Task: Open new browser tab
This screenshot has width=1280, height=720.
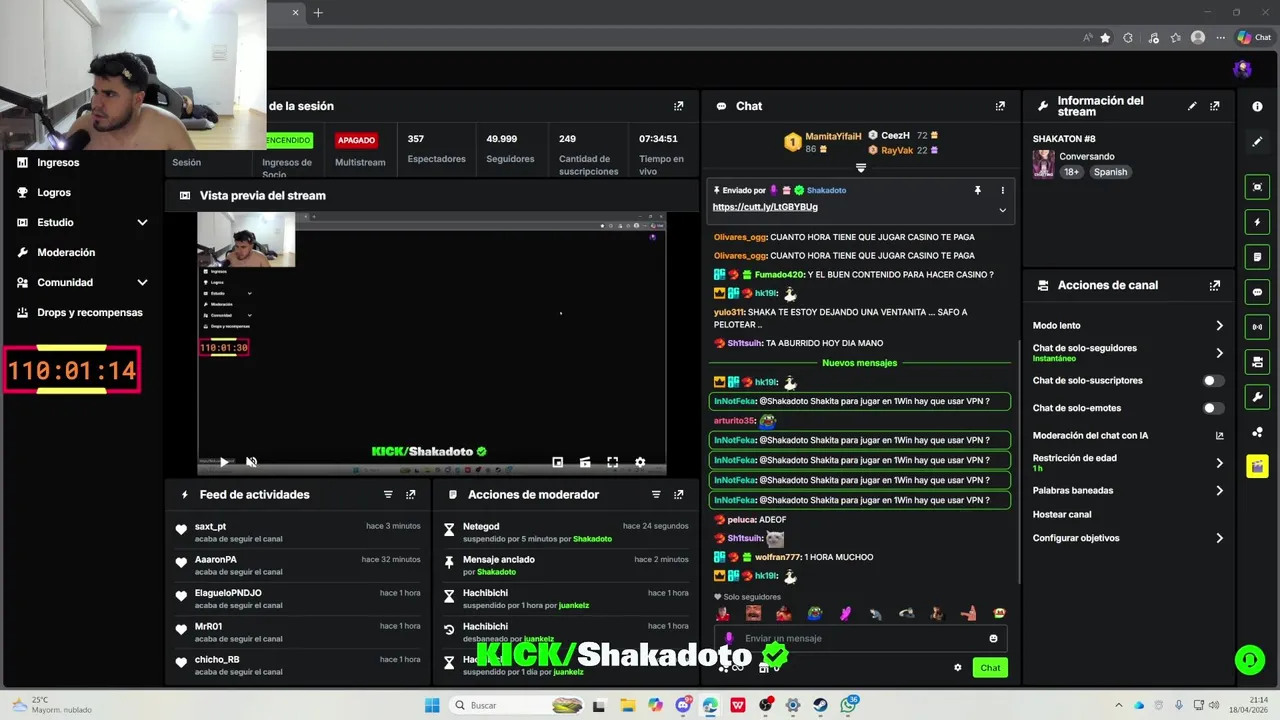Action: tap(318, 13)
